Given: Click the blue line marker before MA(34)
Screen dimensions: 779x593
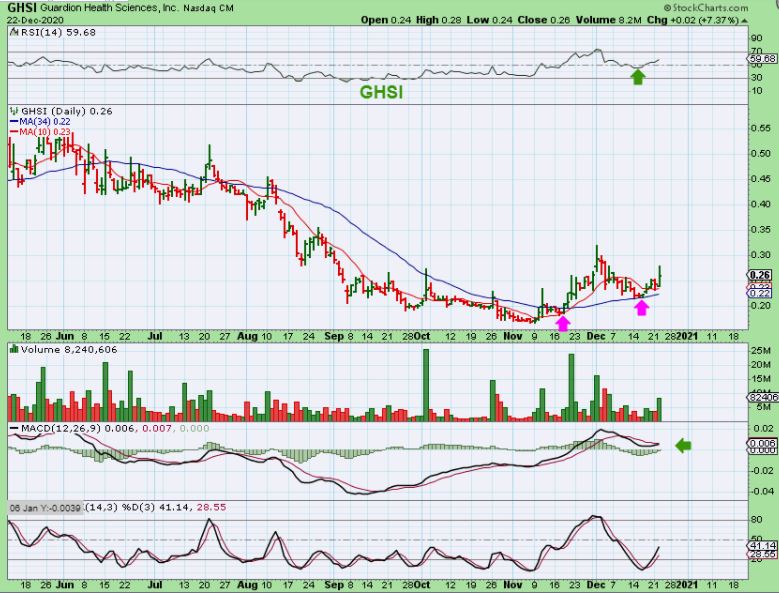Looking at the screenshot, I should (14, 122).
